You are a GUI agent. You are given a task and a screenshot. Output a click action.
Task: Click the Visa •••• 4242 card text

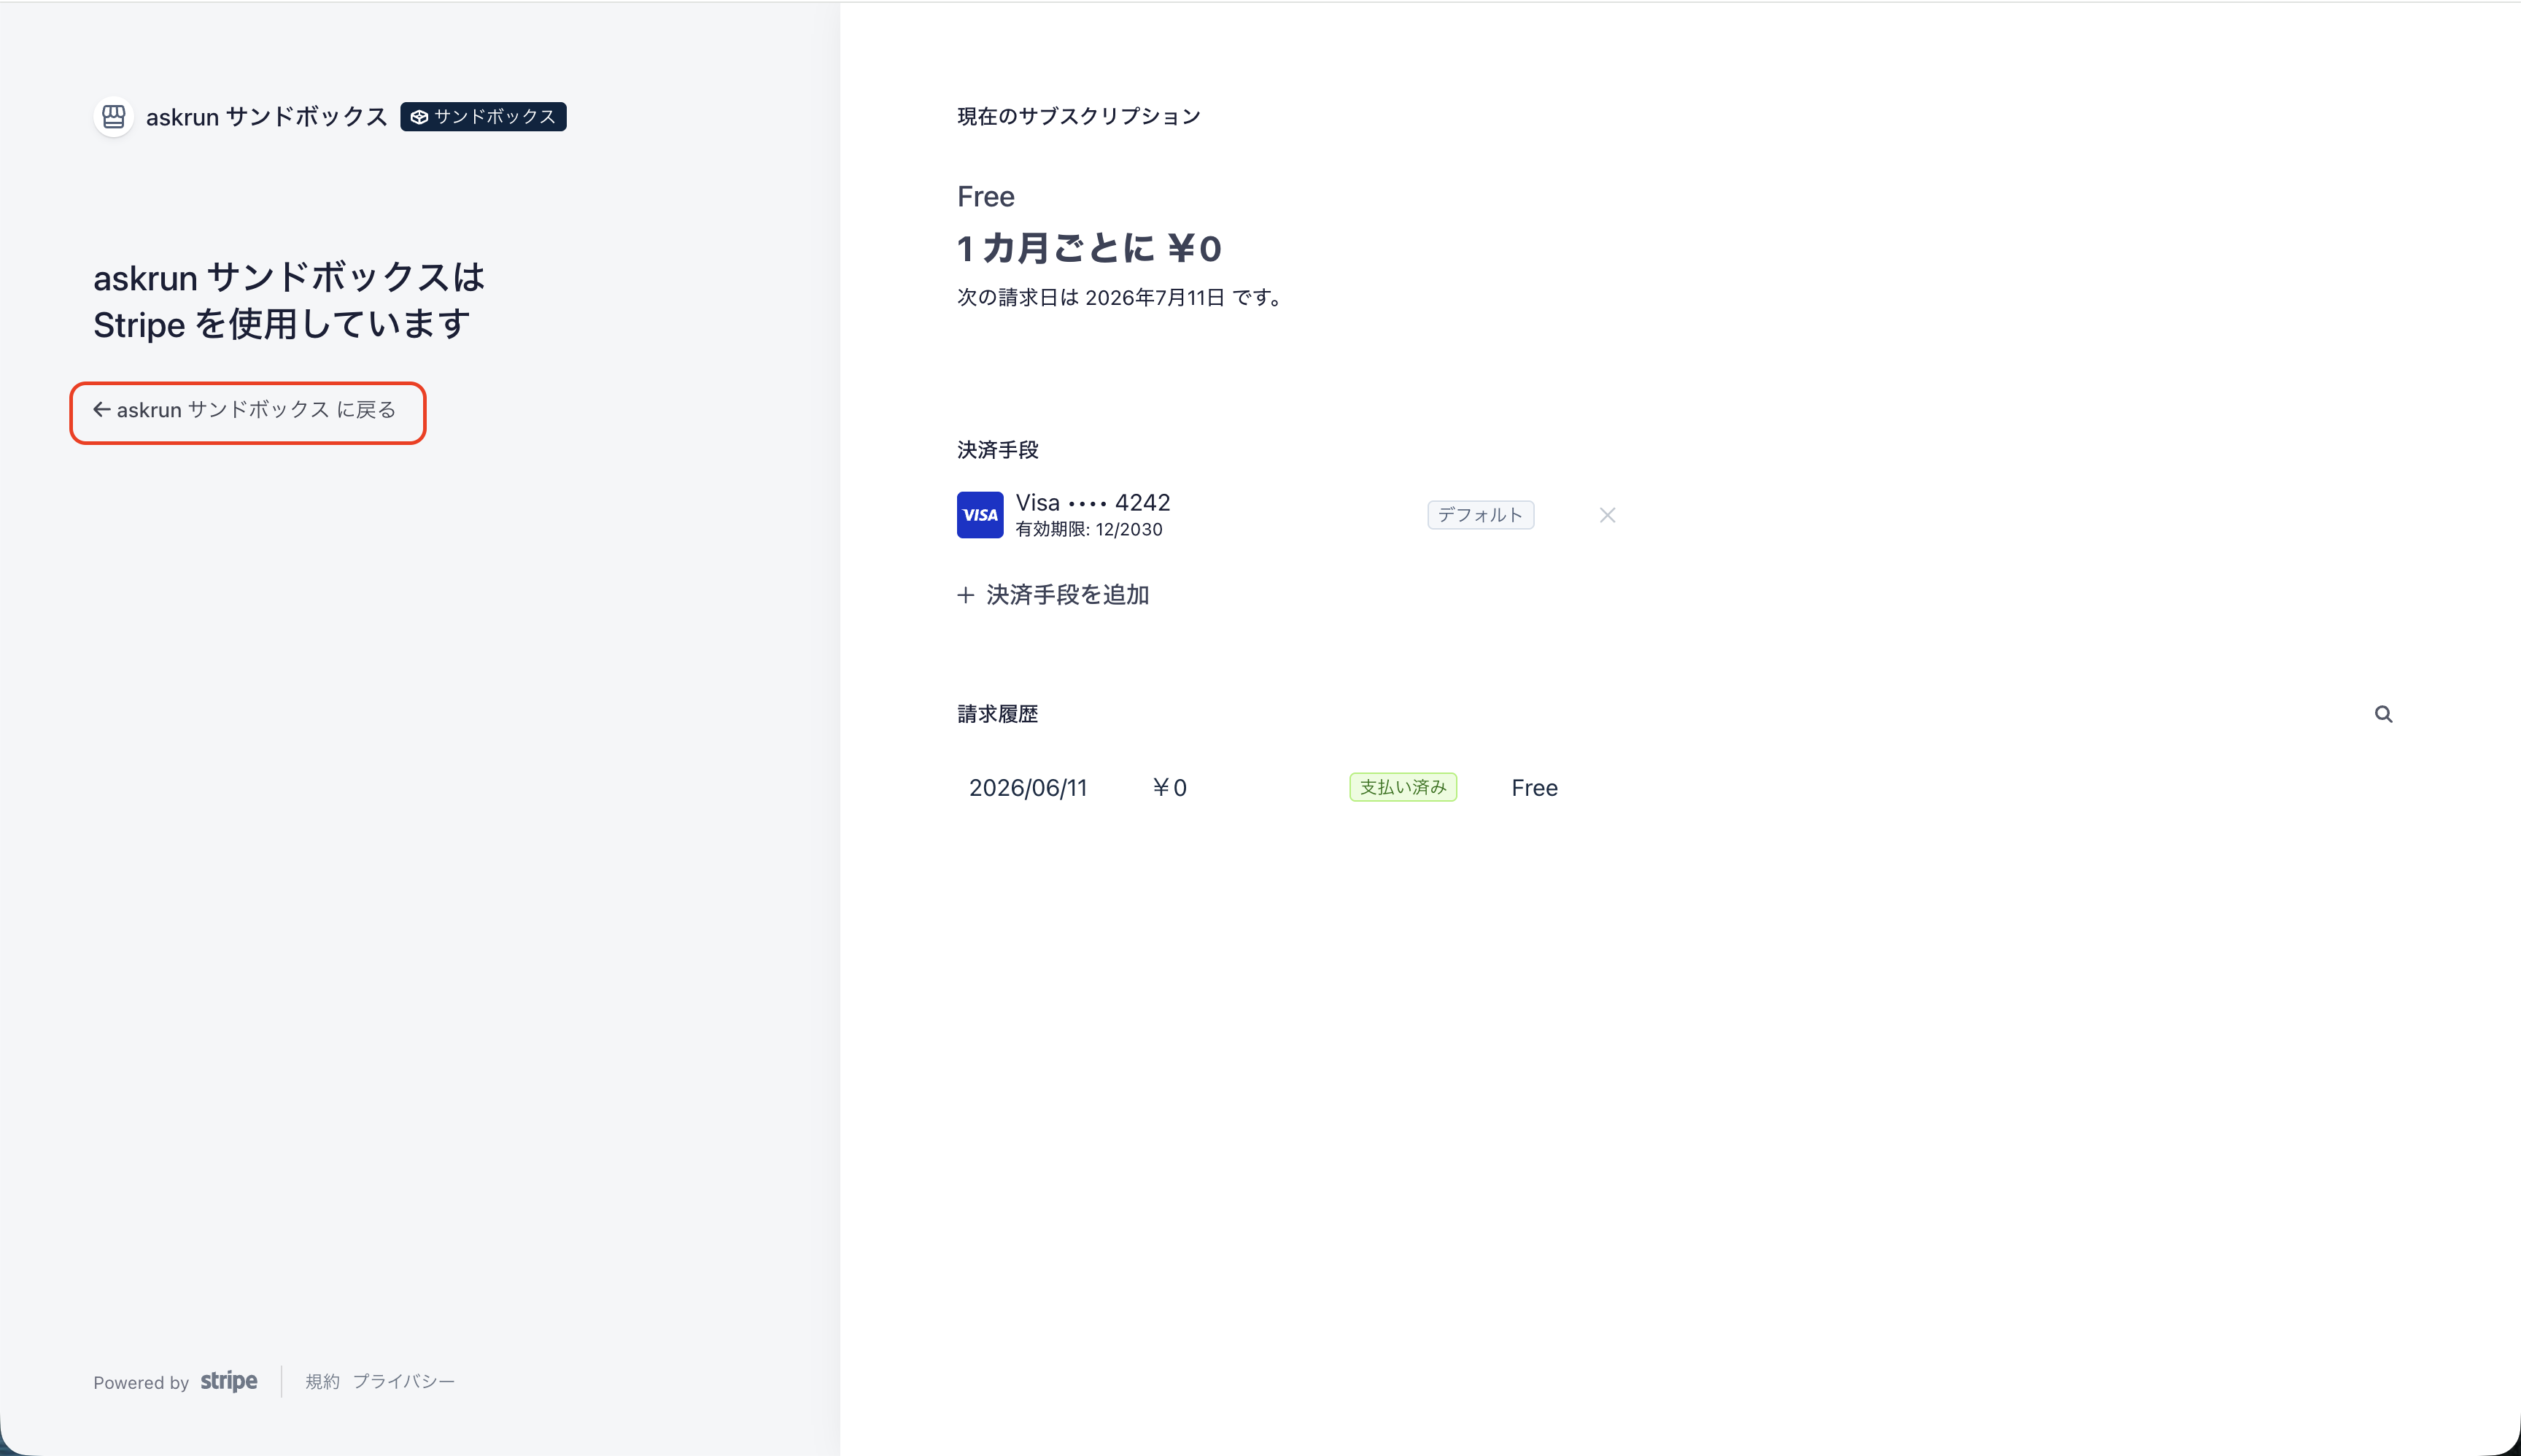[x=1093, y=503]
